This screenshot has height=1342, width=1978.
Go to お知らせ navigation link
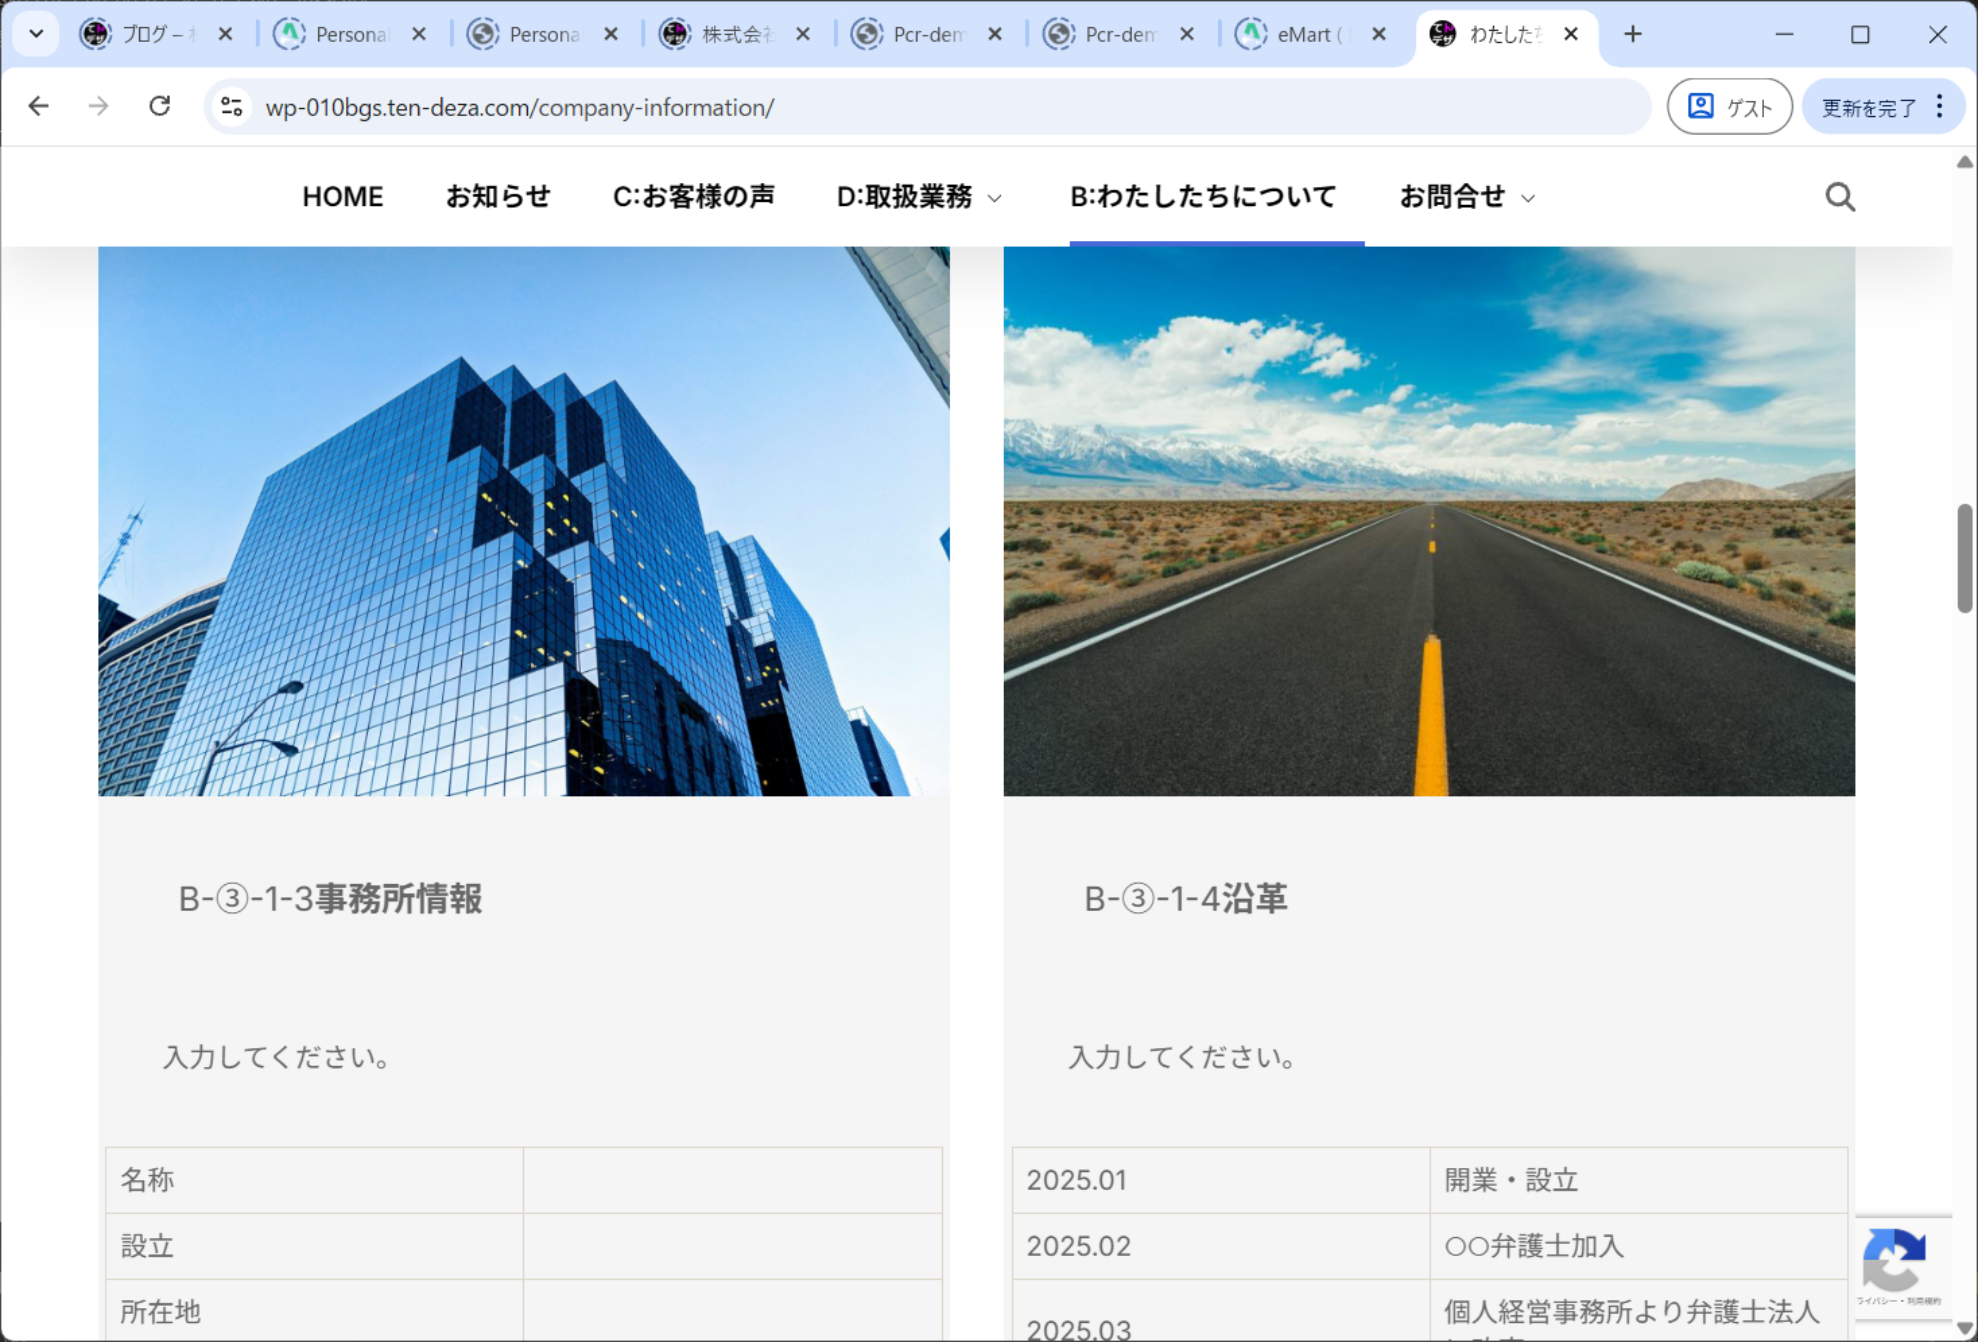[x=498, y=197]
